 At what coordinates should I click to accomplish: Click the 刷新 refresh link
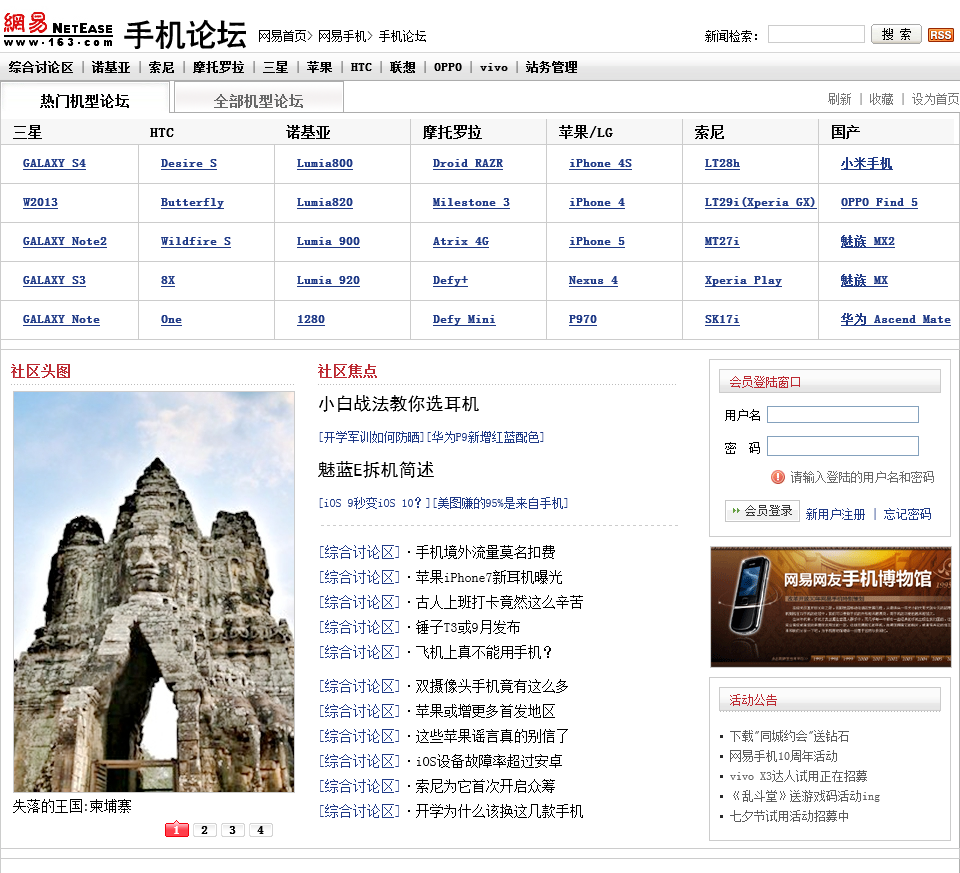(x=839, y=99)
